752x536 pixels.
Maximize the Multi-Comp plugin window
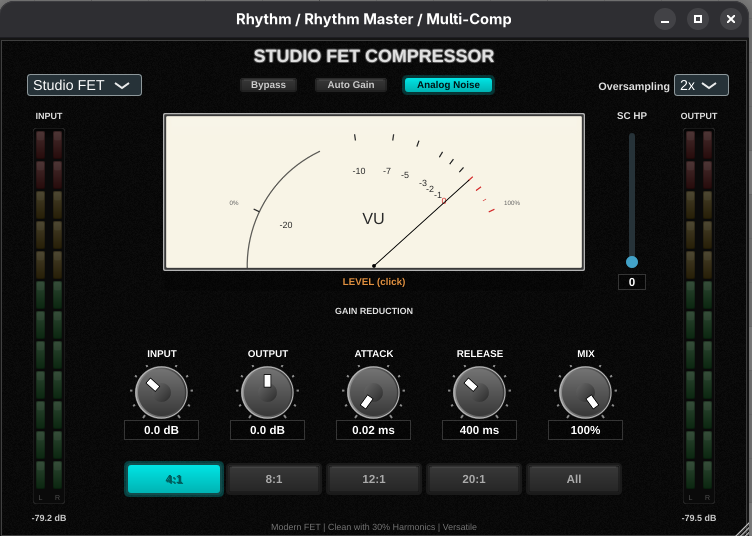click(x=698, y=19)
